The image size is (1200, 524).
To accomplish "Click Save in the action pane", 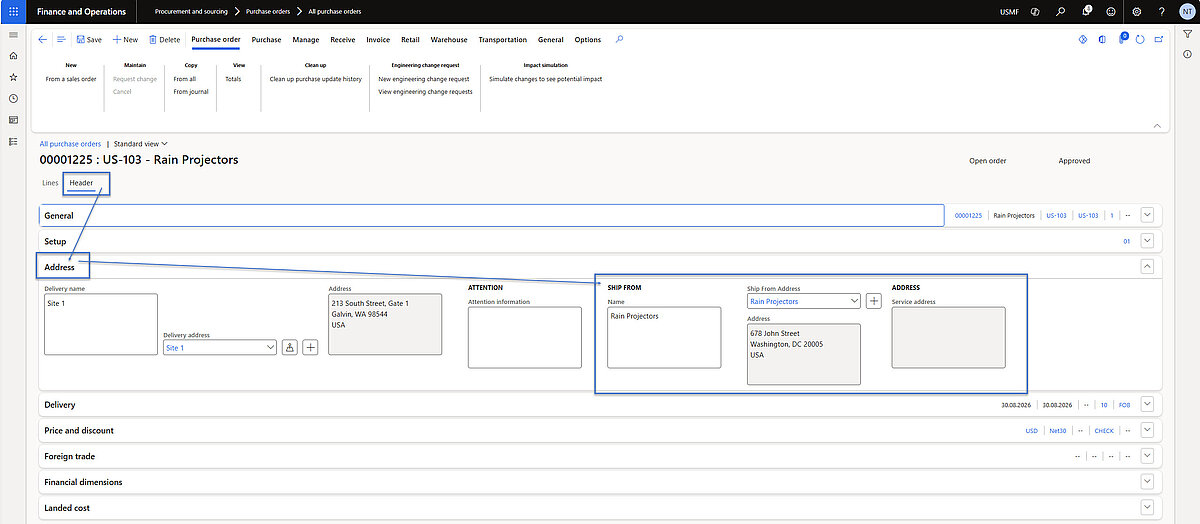I will [88, 40].
